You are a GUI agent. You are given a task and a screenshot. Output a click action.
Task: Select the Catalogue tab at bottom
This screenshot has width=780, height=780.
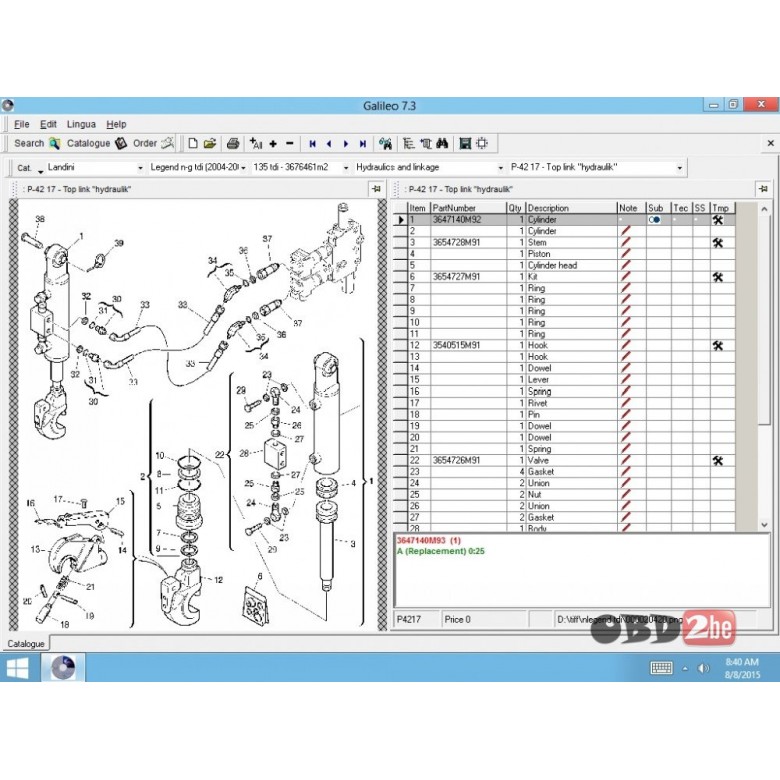point(26,644)
